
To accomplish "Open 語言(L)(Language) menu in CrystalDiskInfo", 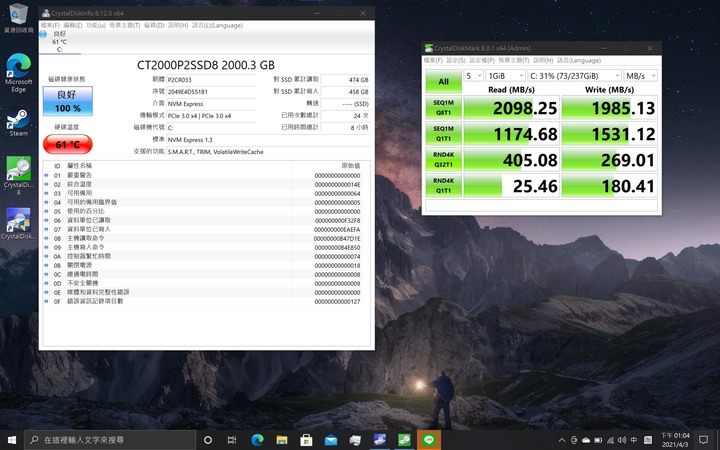I will click(217, 25).
